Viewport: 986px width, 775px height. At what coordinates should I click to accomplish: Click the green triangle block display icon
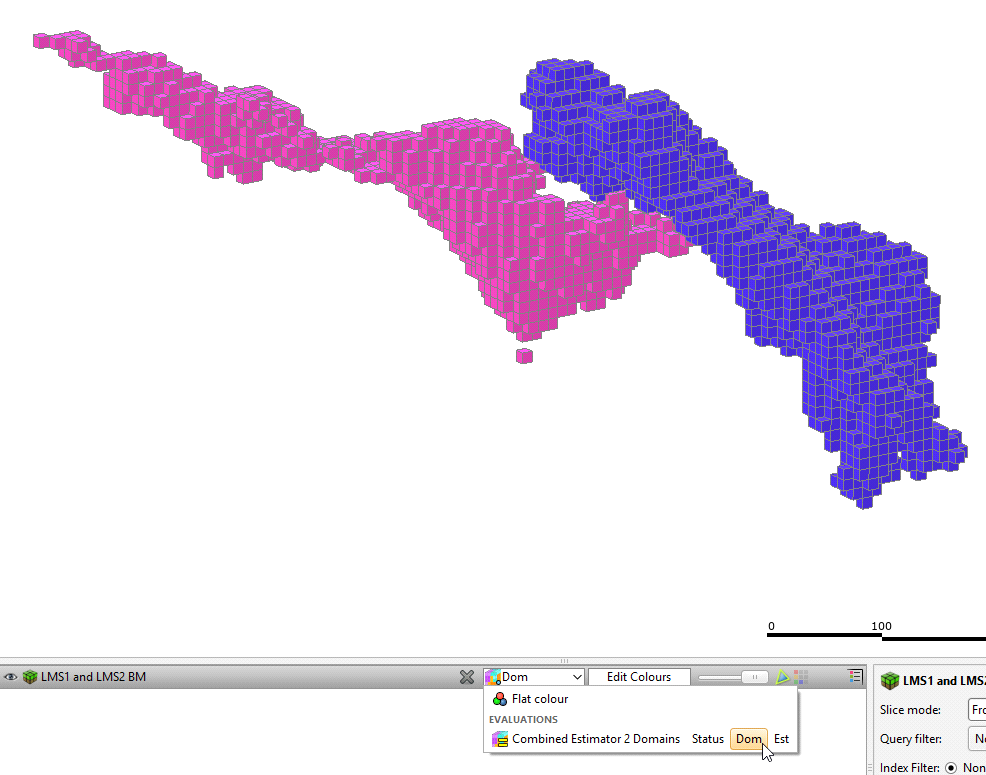point(782,677)
